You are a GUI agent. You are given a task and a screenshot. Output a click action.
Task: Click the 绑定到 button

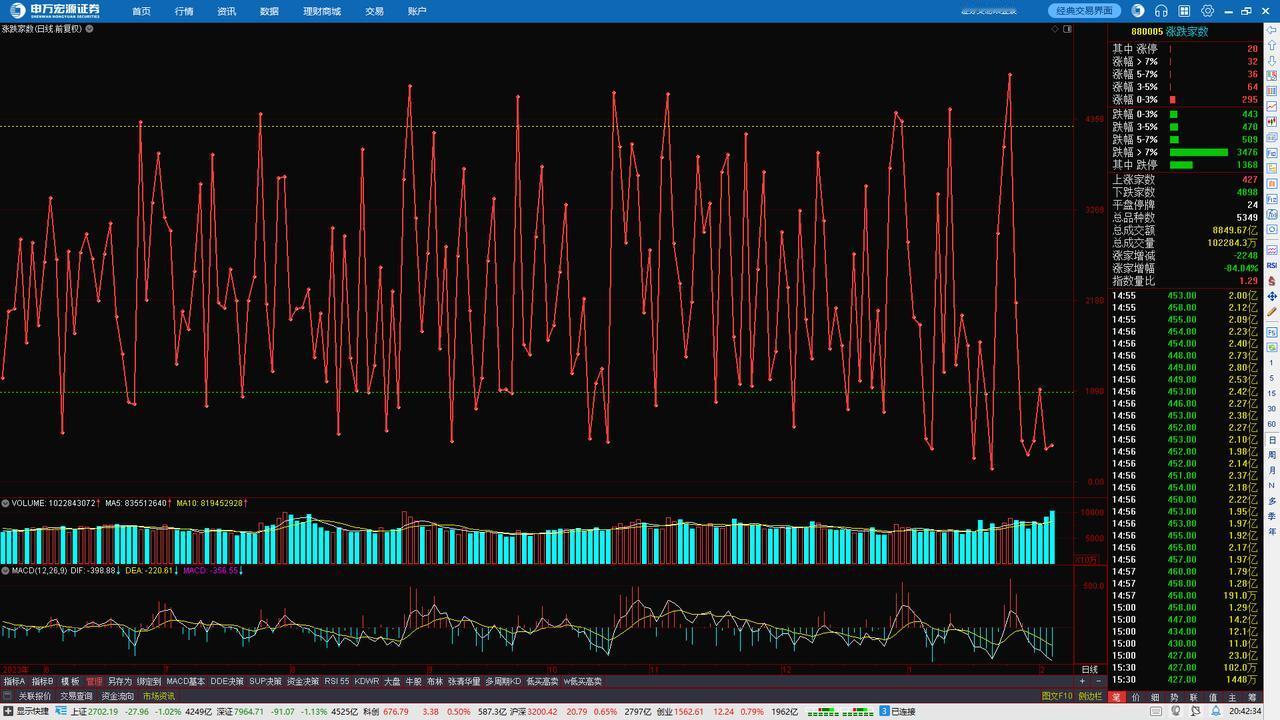click(149, 681)
